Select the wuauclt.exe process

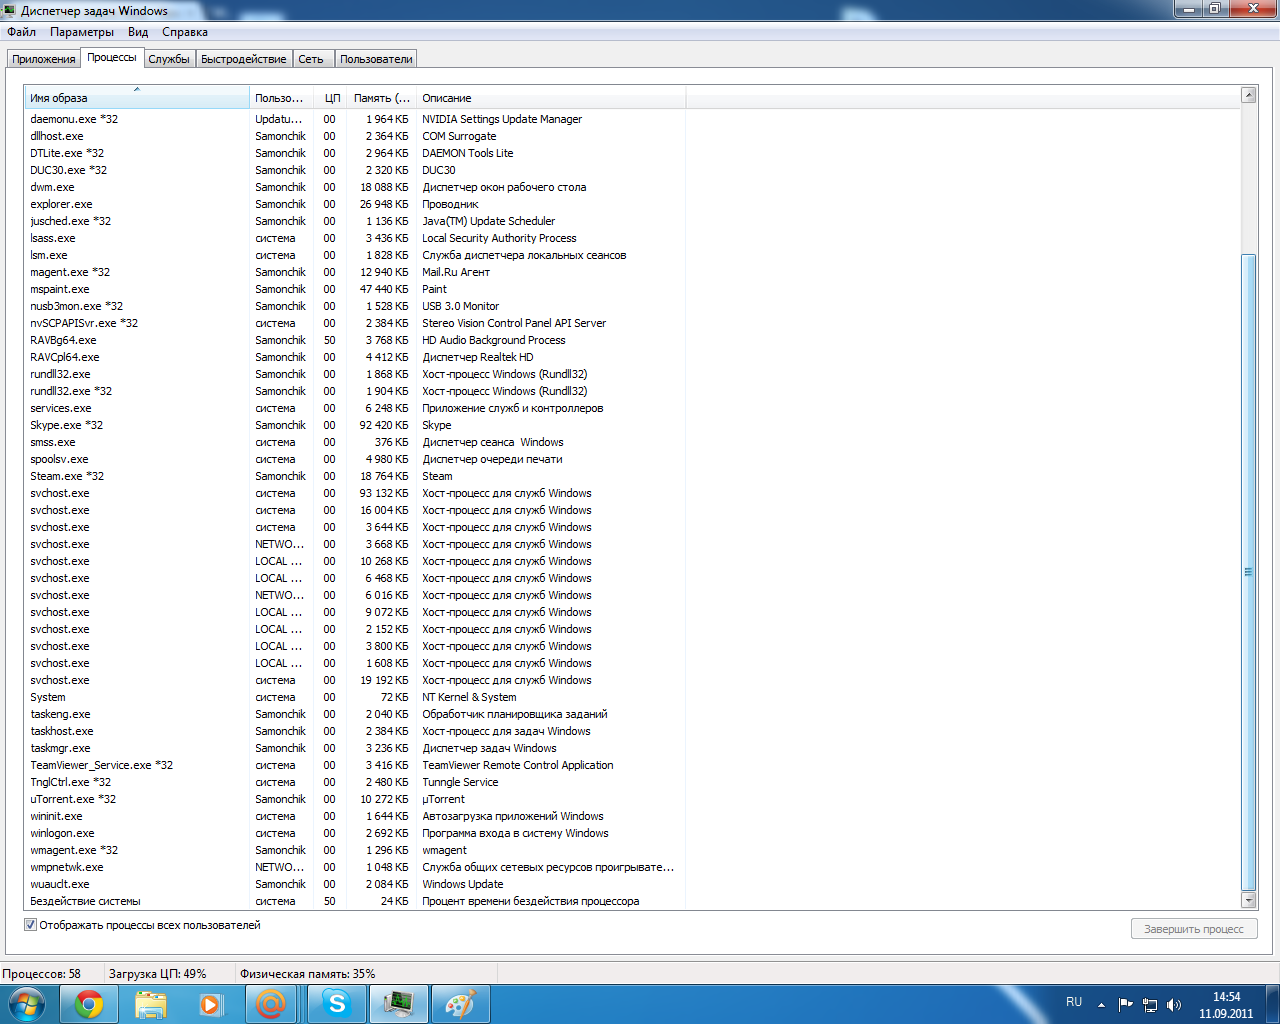tap(355, 884)
